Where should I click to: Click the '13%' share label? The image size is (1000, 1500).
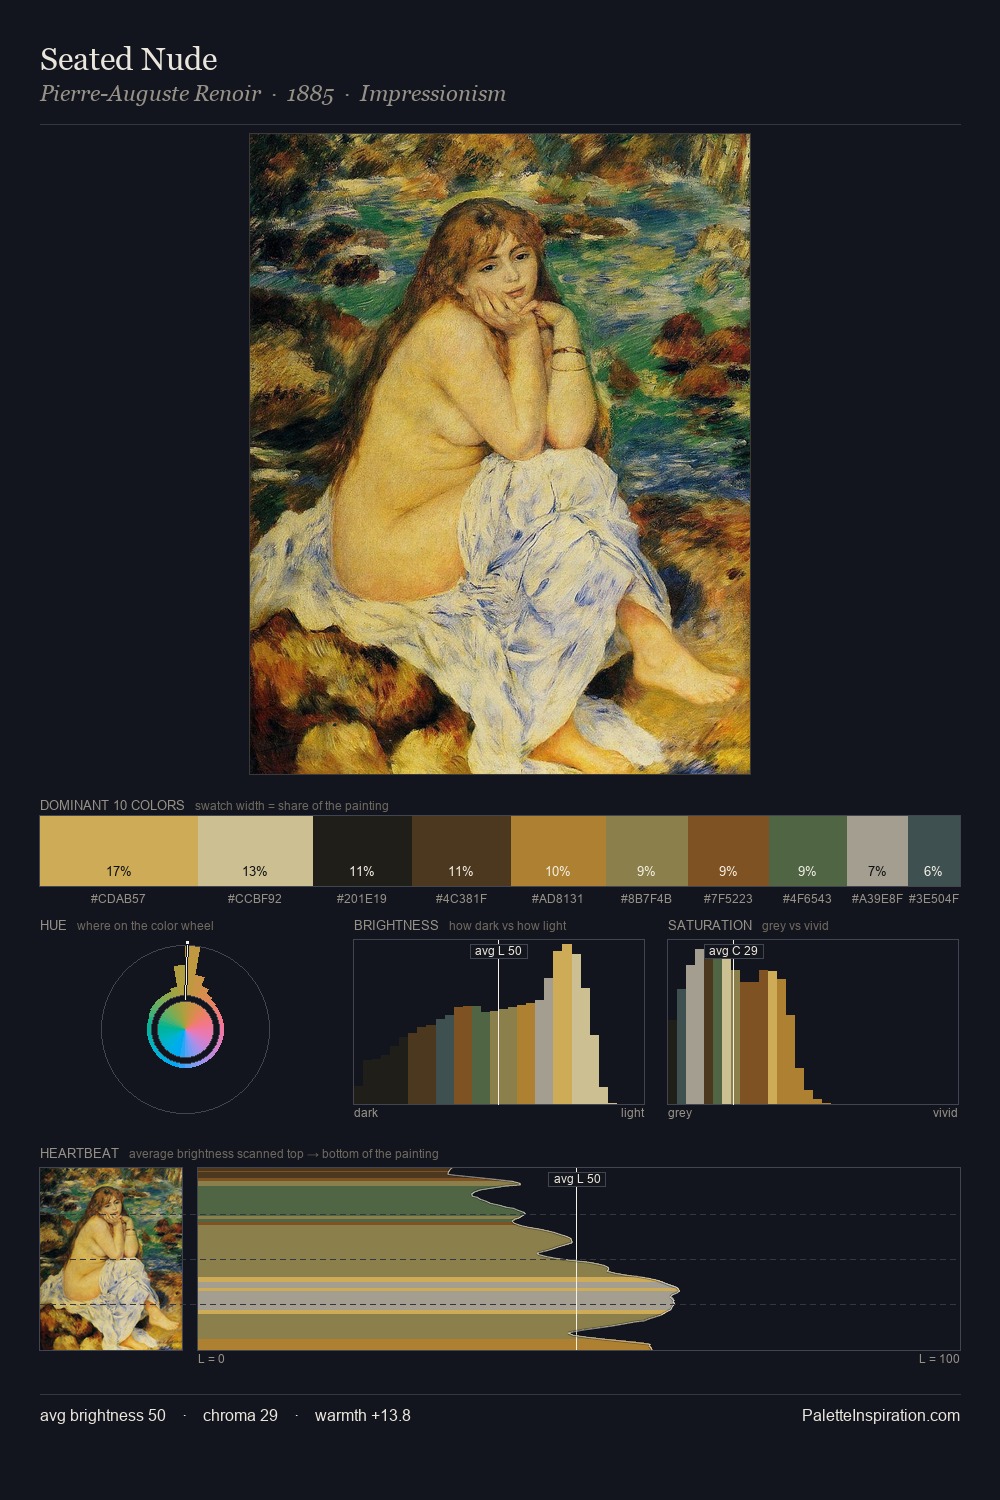255,872
